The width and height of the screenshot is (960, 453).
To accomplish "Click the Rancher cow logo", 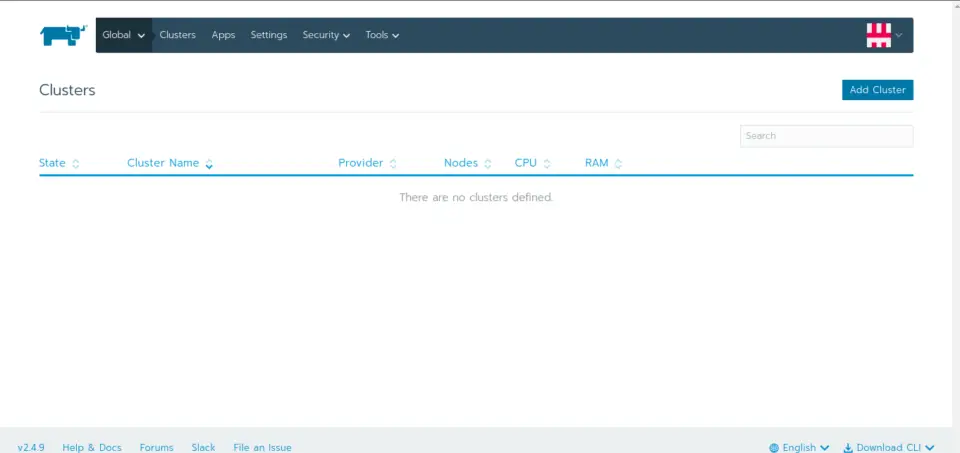I will pos(62,36).
